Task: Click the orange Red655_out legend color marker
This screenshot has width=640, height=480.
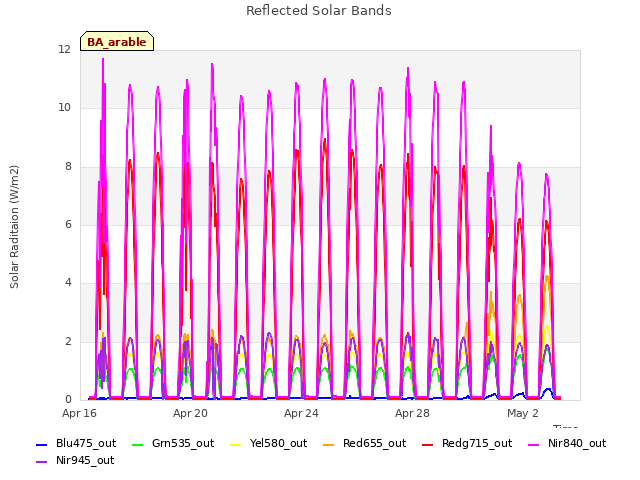Action: pyautogui.click(x=329, y=444)
